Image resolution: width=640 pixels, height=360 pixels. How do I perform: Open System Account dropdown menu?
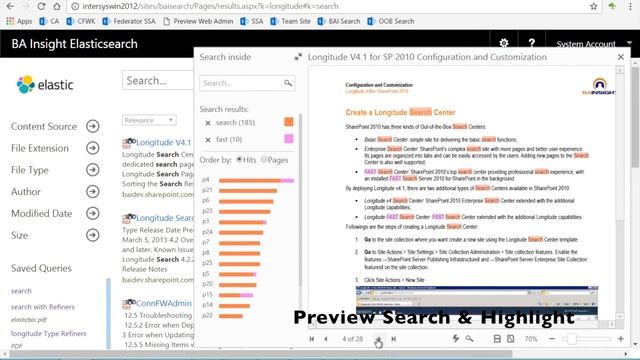click(594, 44)
